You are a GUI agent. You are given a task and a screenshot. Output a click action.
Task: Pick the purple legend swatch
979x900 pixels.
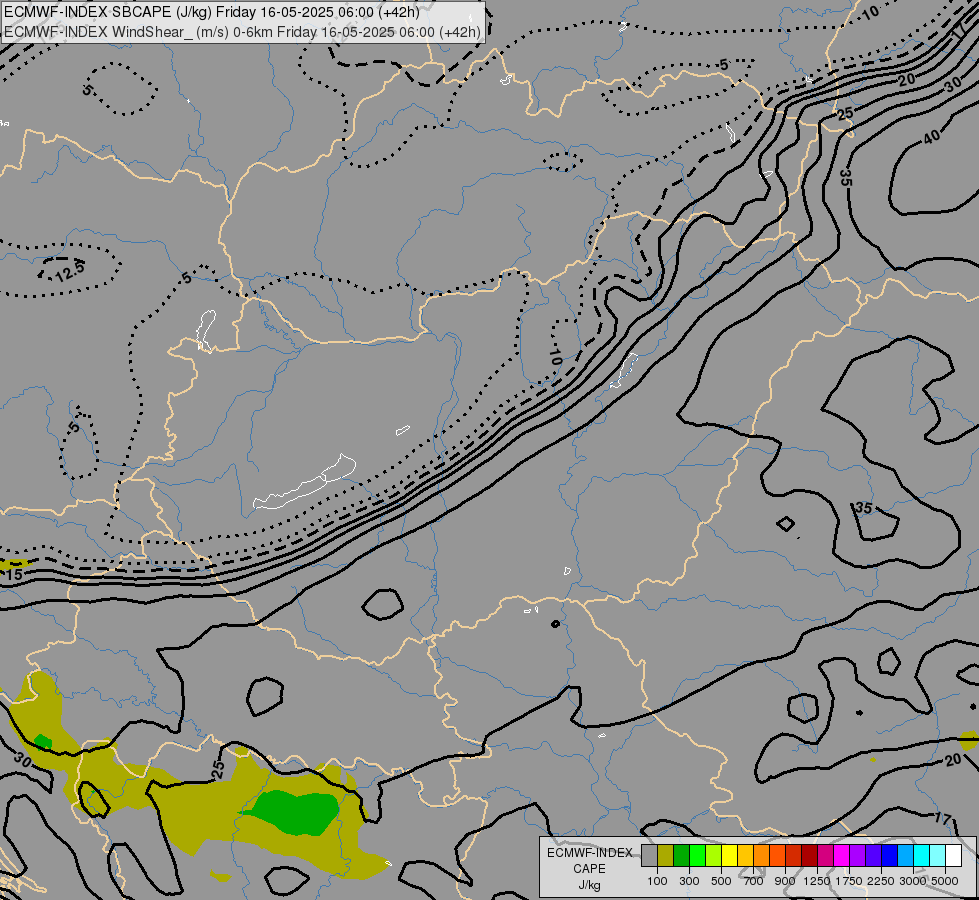857,856
